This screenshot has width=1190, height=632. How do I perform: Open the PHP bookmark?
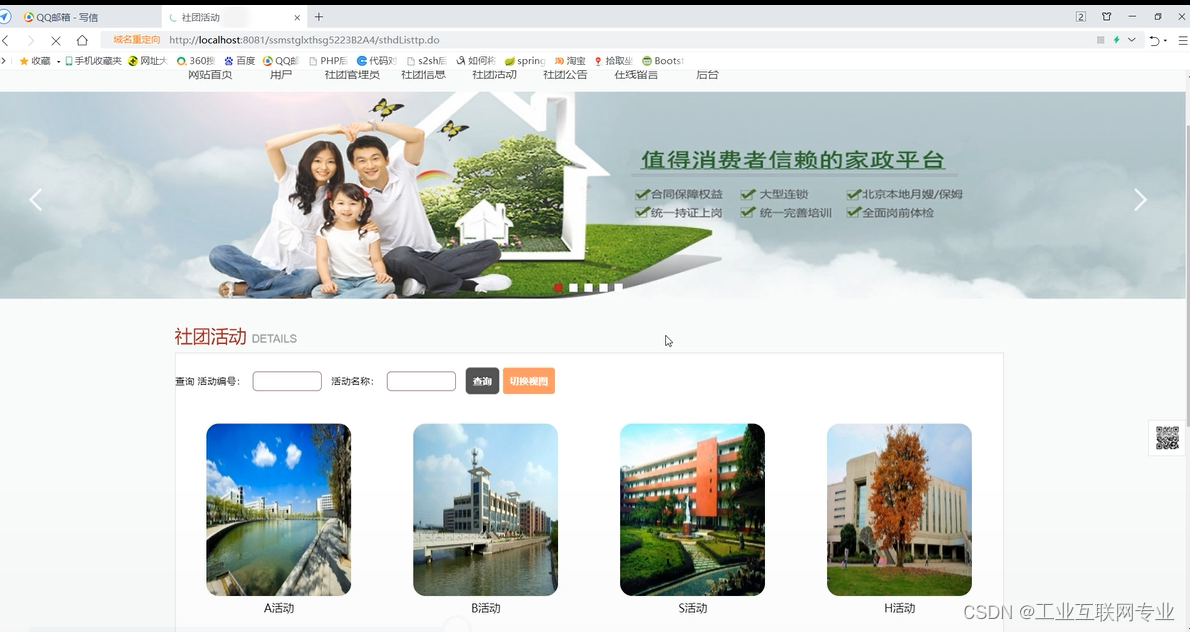pos(328,61)
